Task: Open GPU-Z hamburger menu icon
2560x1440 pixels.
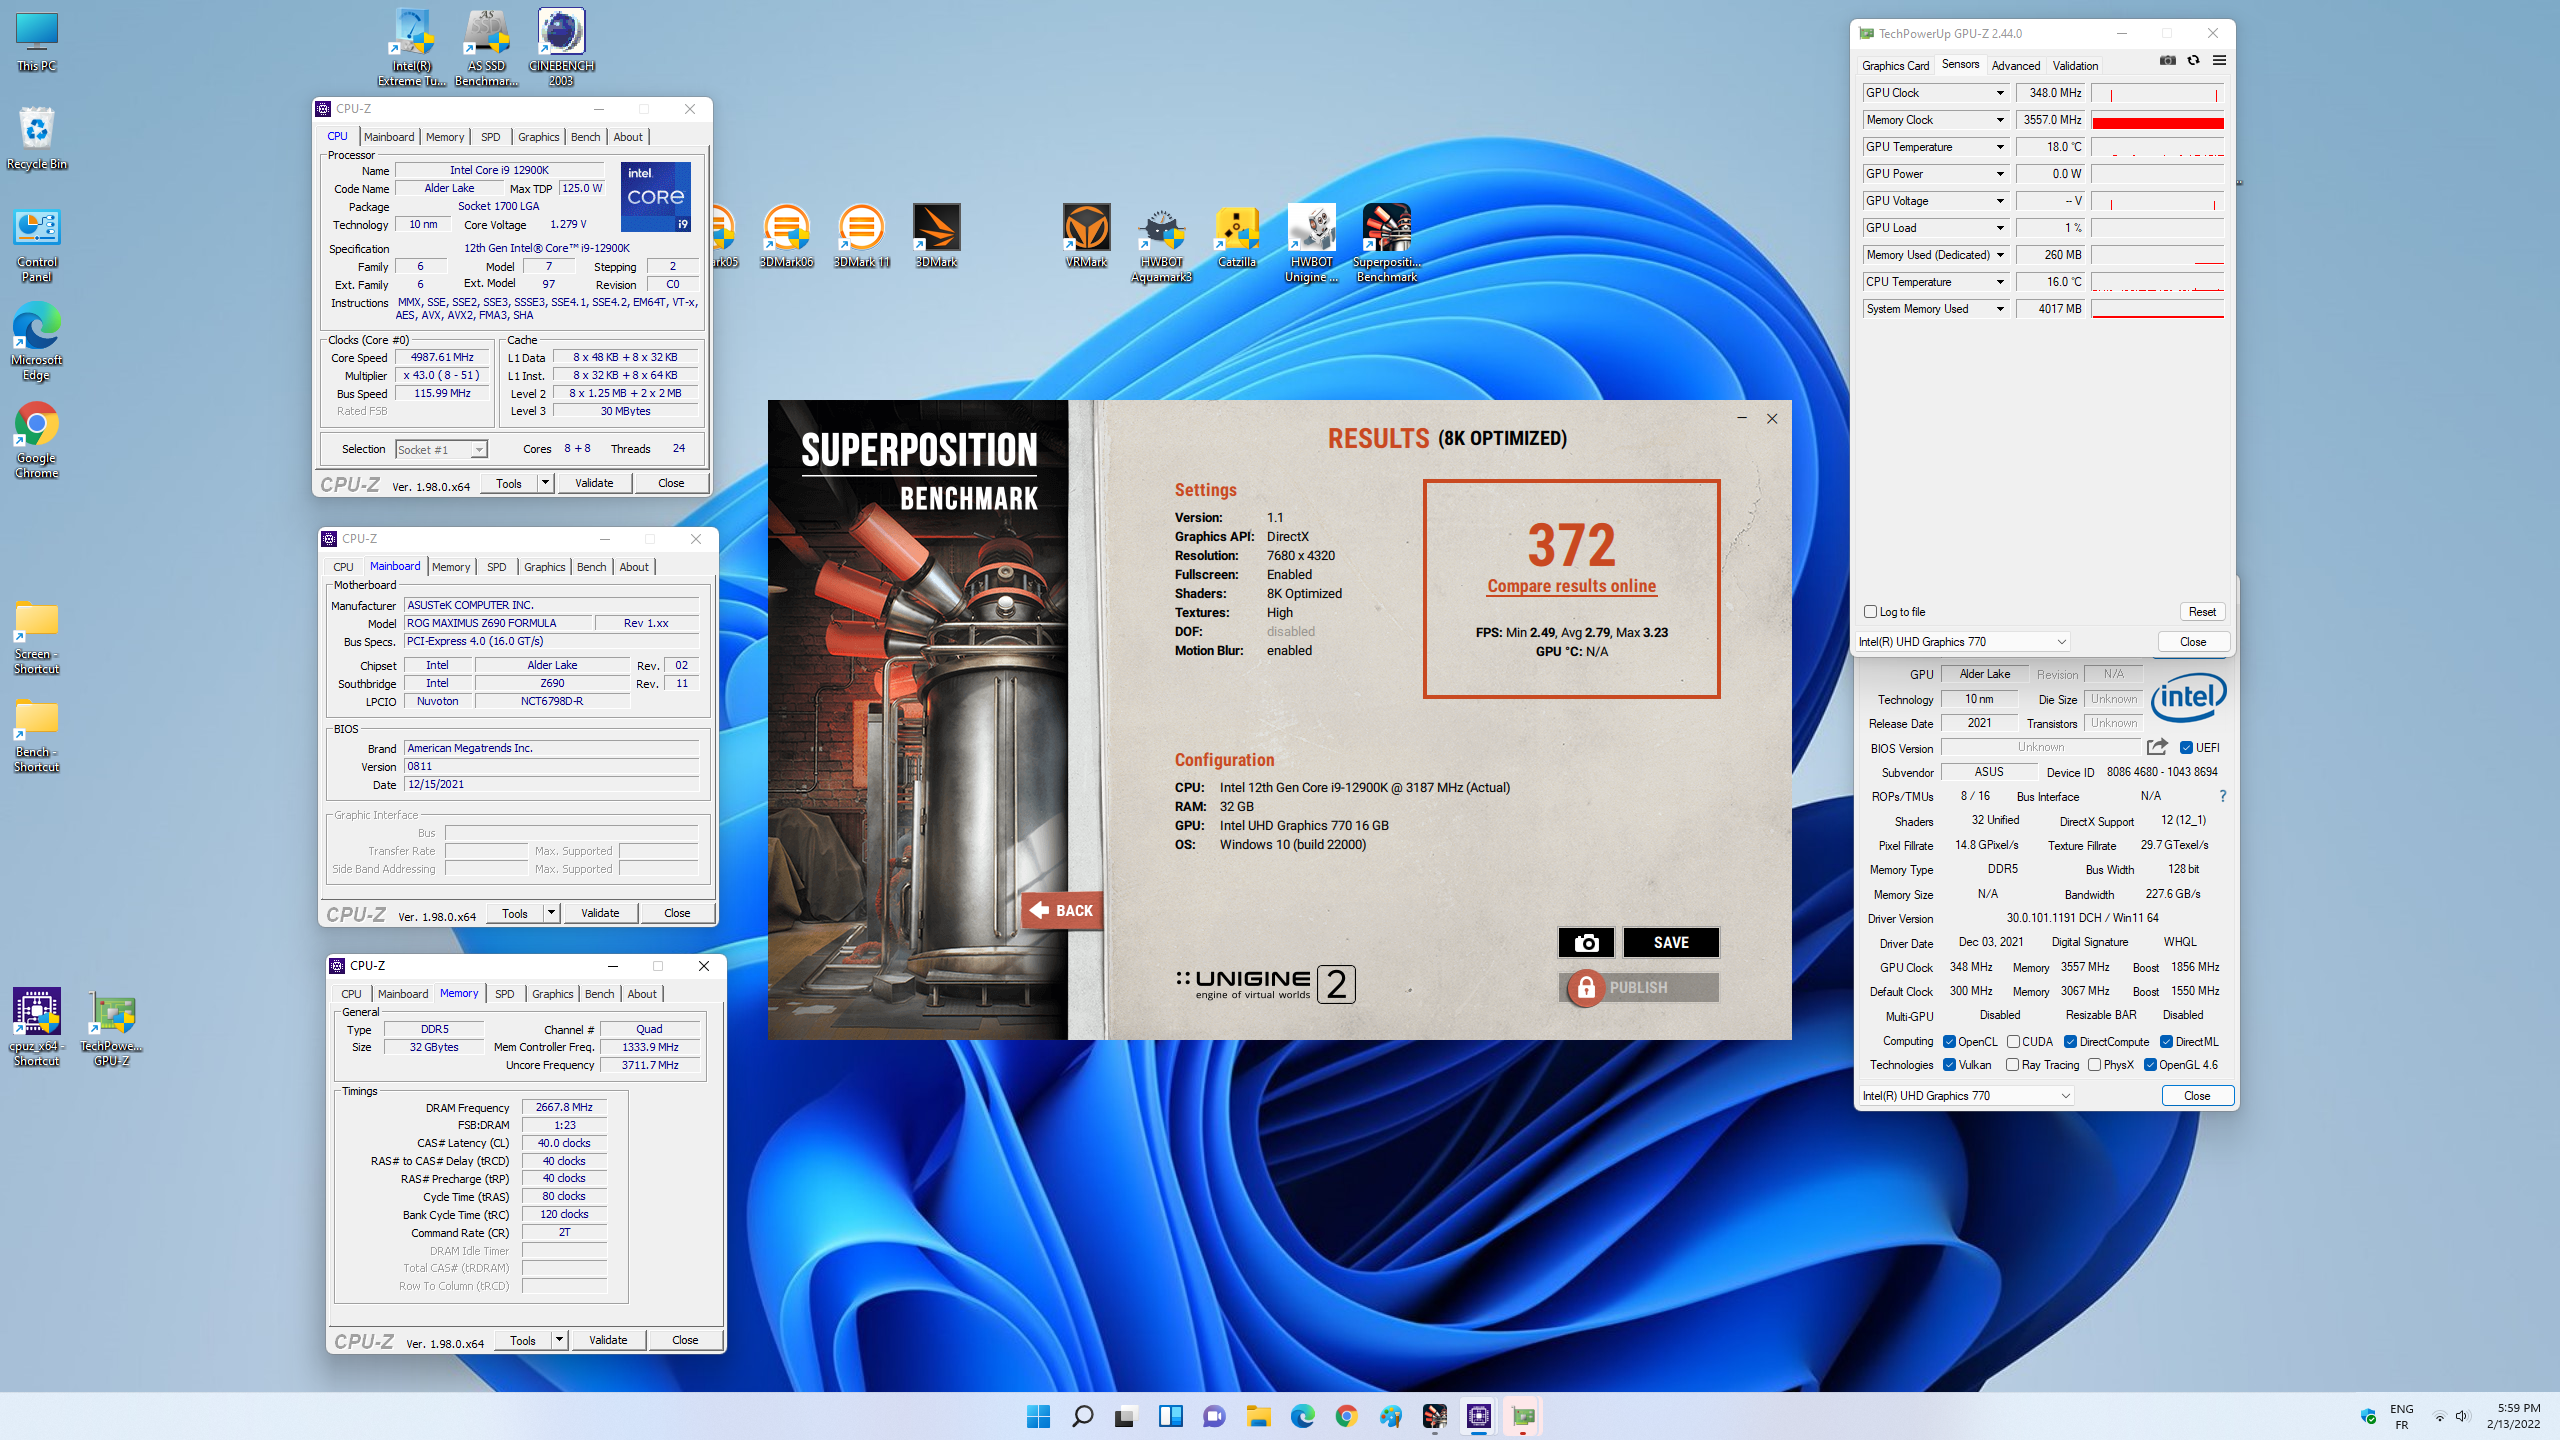Action: pyautogui.click(x=2219, y=60)
